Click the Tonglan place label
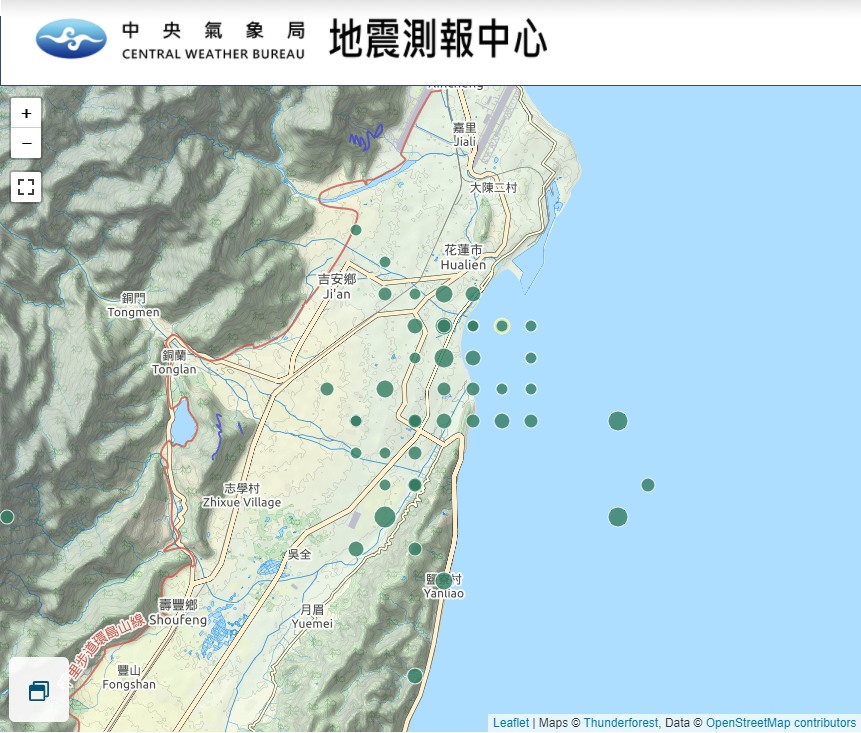Viewport: 861px width, 733px height. [174, 362]
